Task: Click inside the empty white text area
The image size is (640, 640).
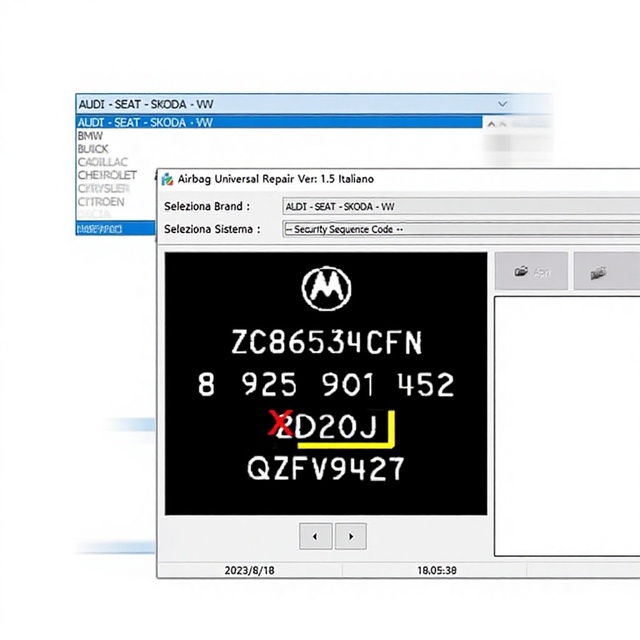Action: click(x=567, y=426)
